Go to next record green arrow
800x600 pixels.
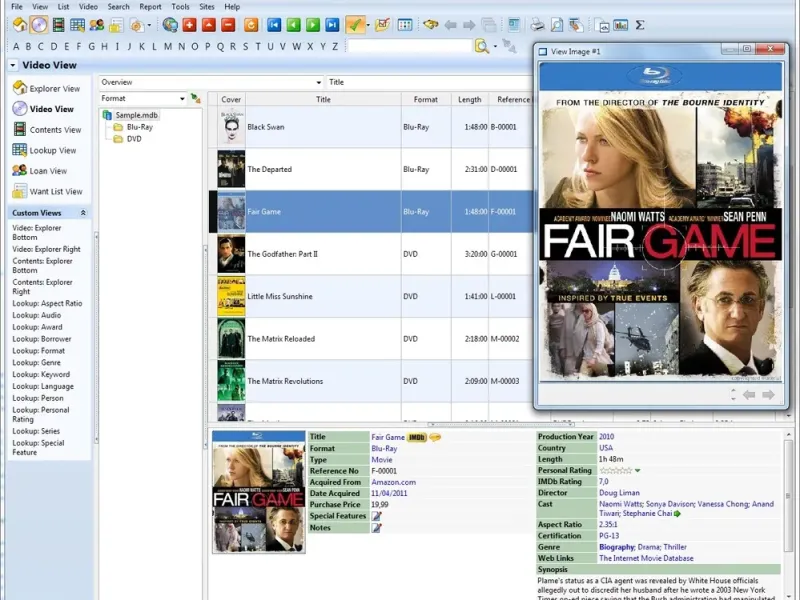pyautogui.click(x=313, y=24)
